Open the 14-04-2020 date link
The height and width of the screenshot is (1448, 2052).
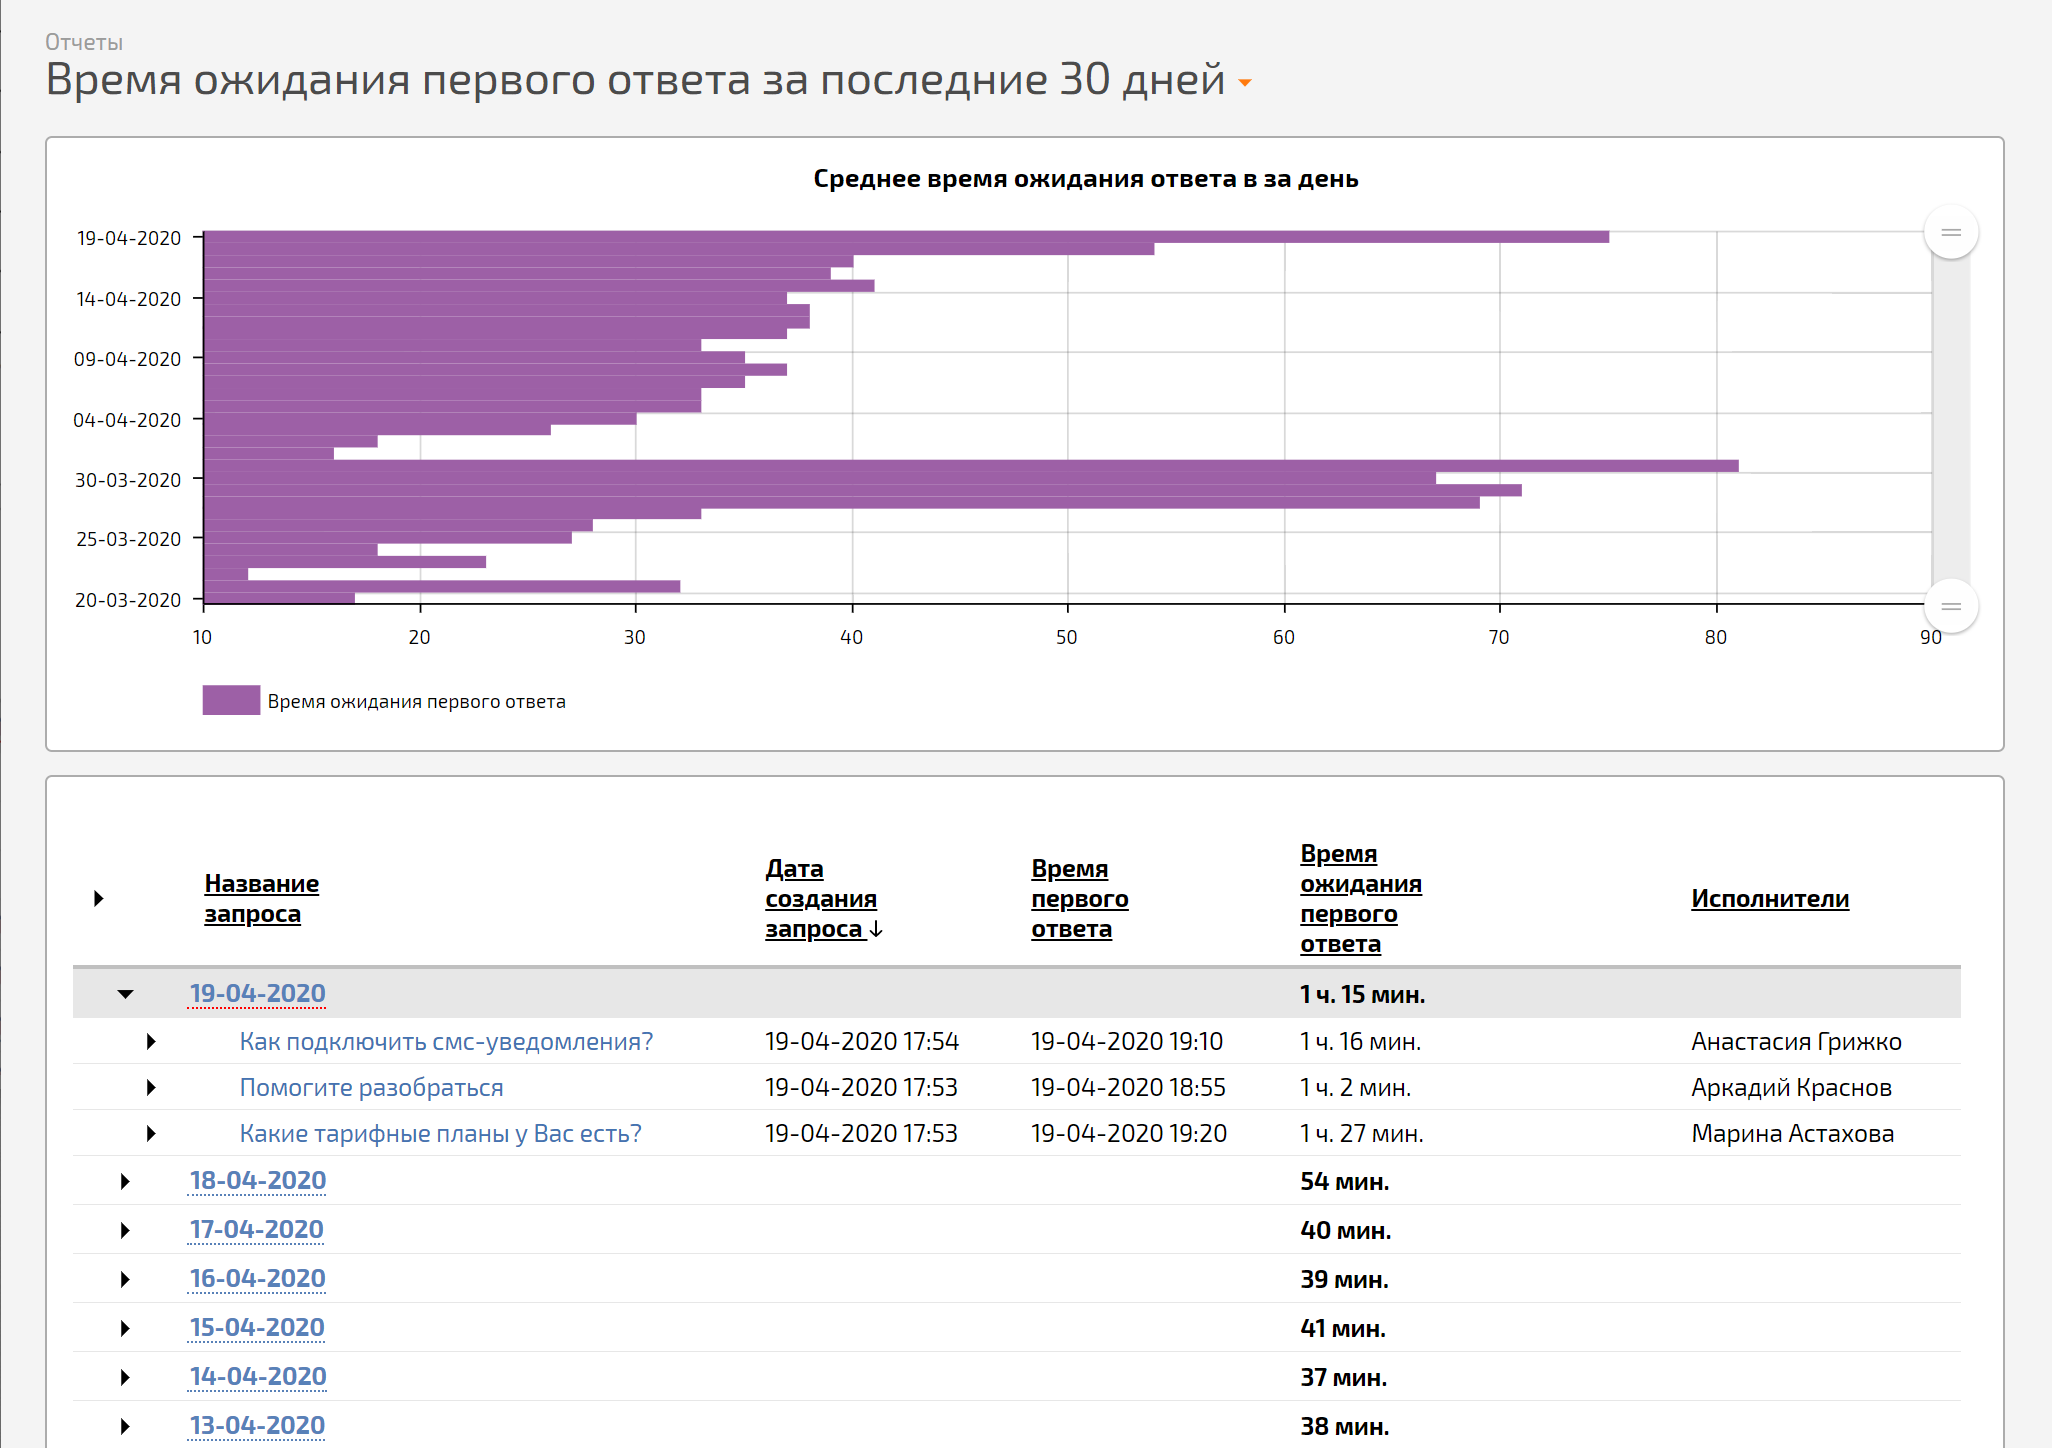coord(257,1376)
